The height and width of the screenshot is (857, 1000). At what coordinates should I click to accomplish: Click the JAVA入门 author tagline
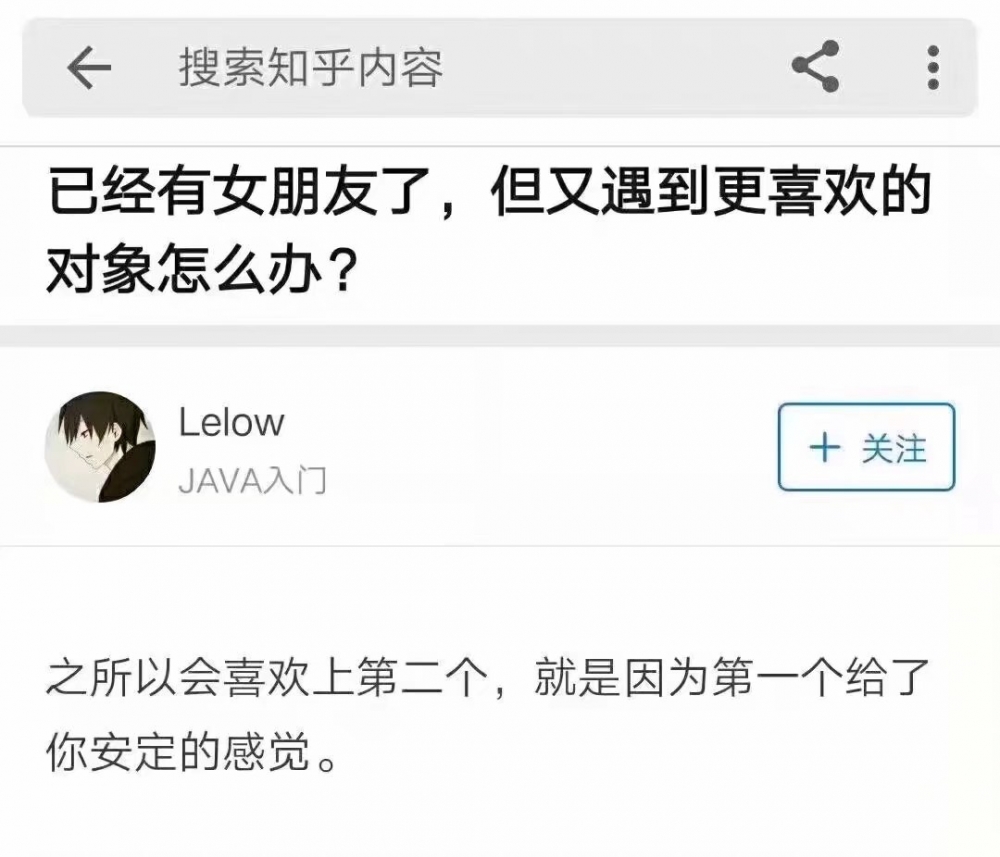(x=253, y=480)
